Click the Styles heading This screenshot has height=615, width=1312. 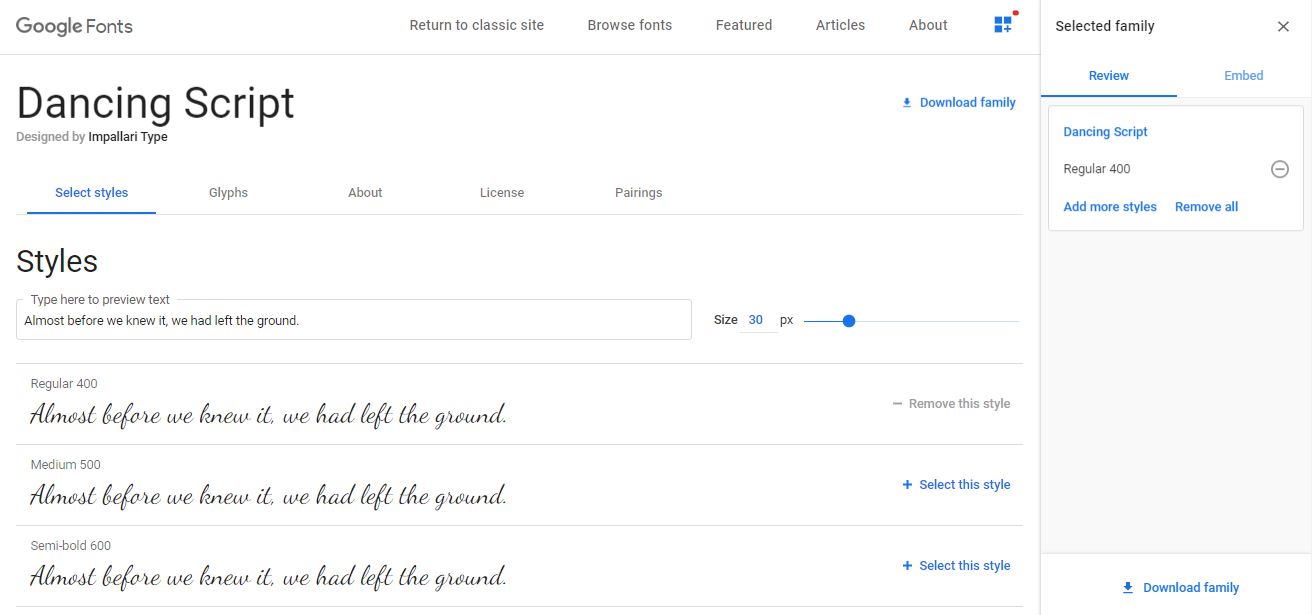click(57, 261)
